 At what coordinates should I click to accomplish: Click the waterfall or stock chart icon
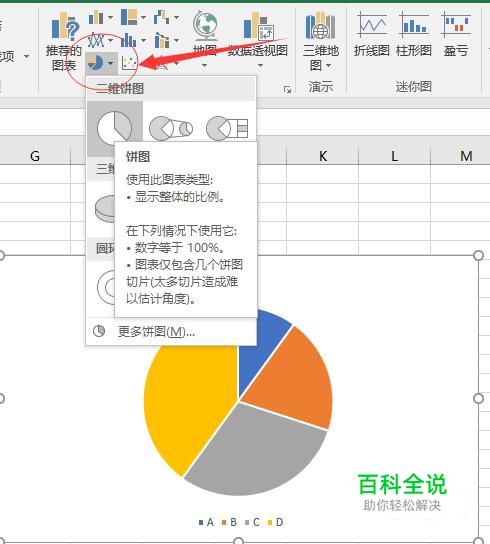161,17
